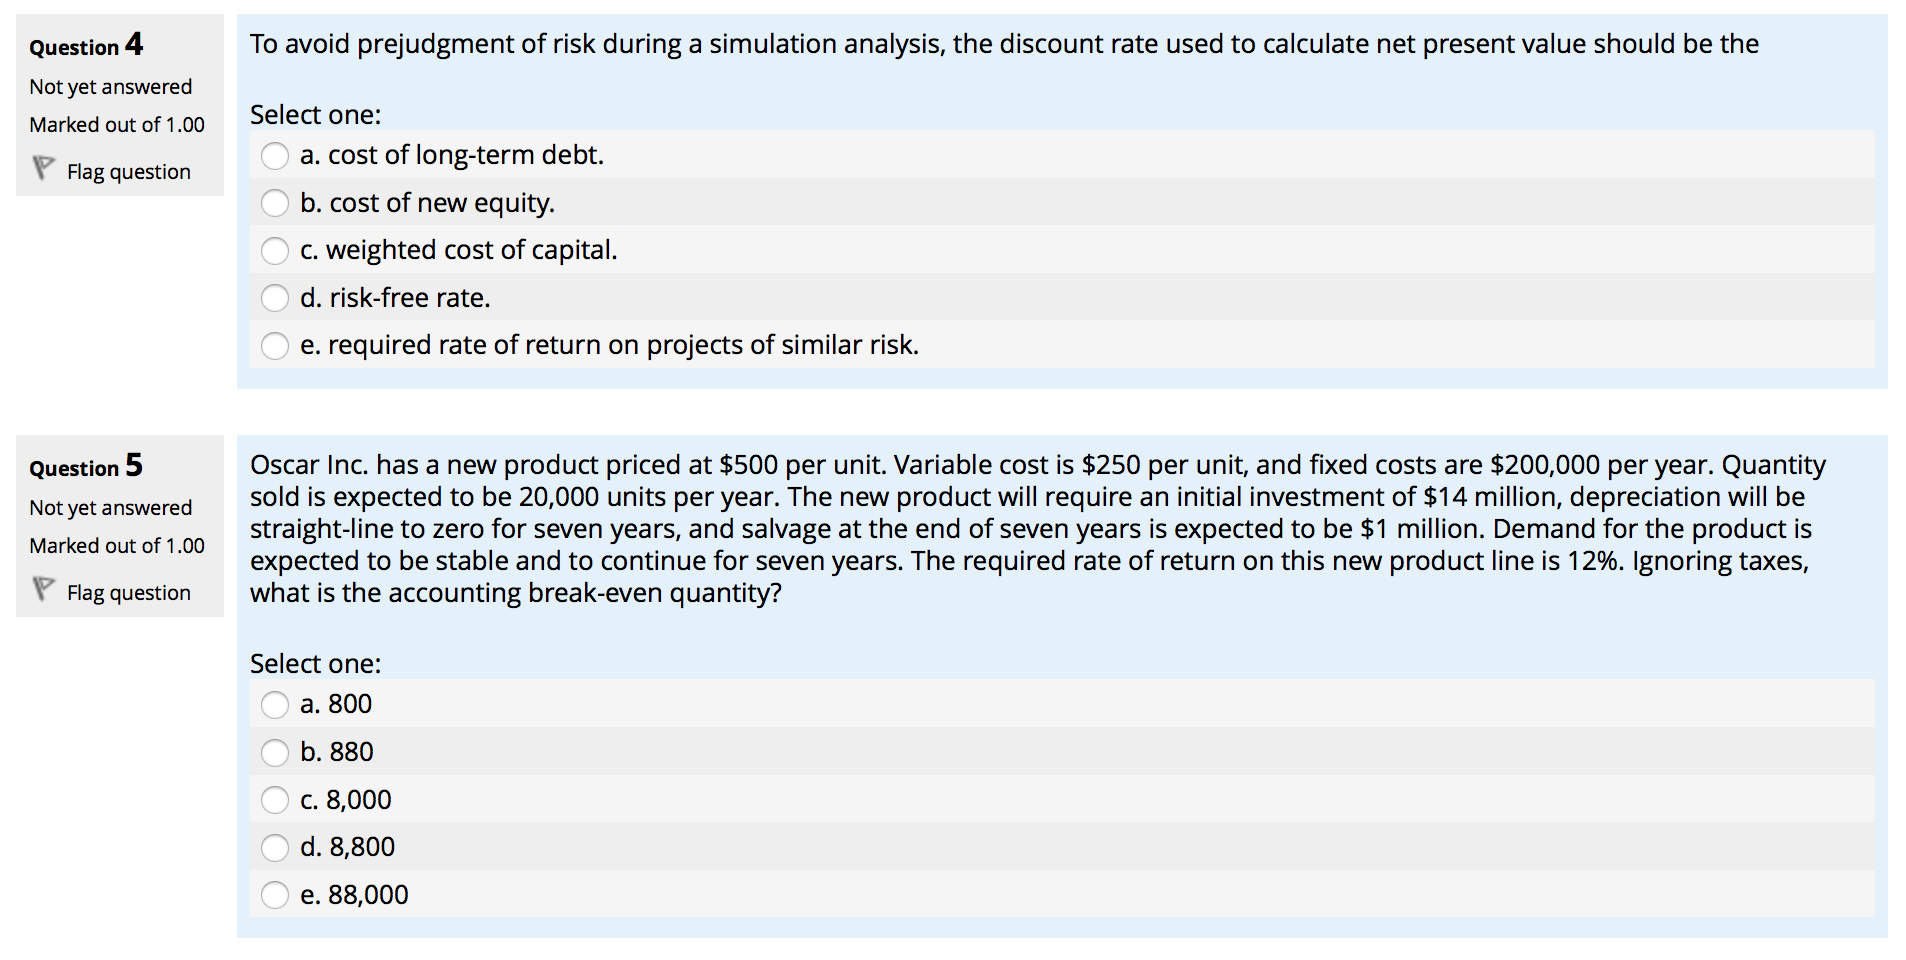Click the Question 4 info sidebar panel

pyautogui.click(x=120, y=105)
